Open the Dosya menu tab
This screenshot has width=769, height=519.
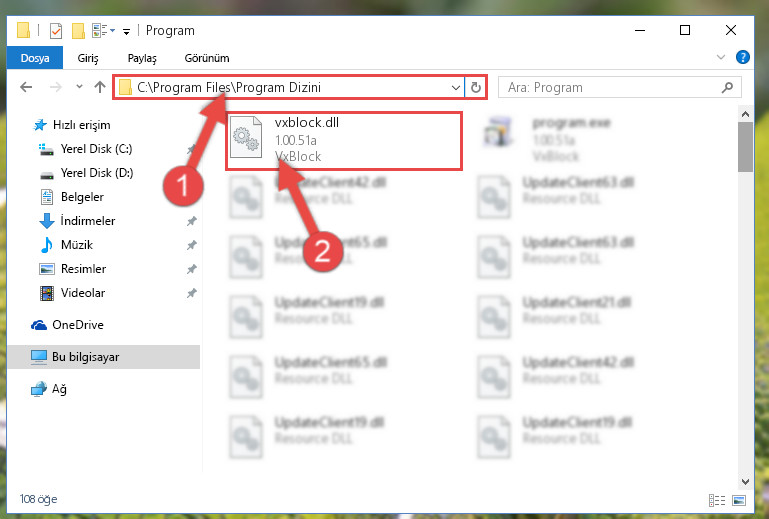coord(35,58)
